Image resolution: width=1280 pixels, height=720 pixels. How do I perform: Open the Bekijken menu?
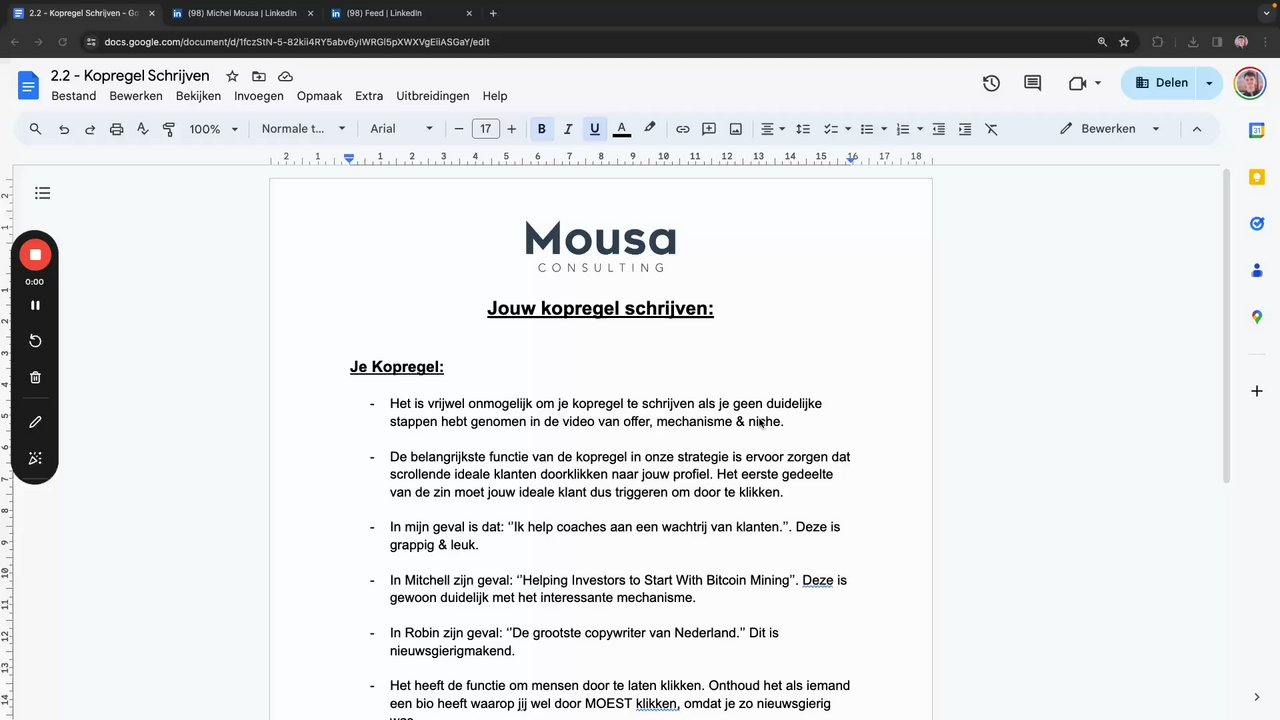point(198,96)
